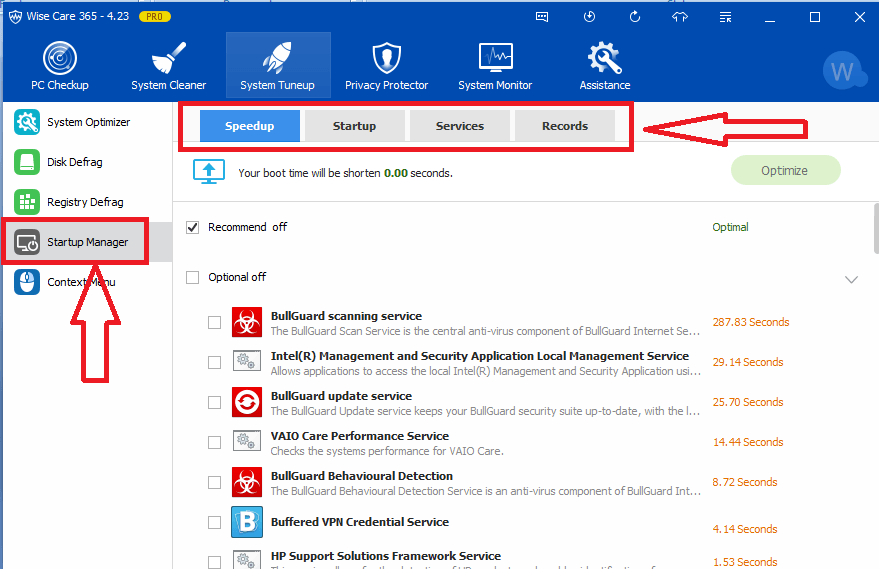Click BullGuard update service icon
The image size is (879, 569).
[x=247, y=402]
